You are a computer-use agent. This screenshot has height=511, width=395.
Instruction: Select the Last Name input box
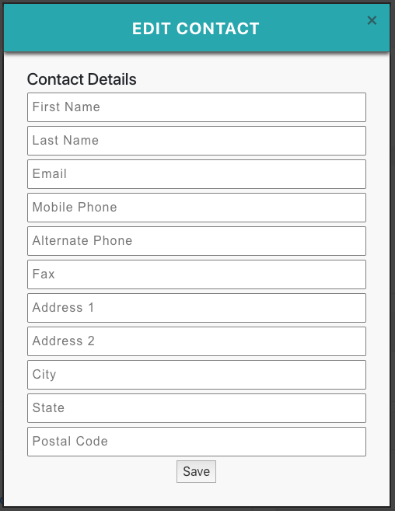[196, 141]
